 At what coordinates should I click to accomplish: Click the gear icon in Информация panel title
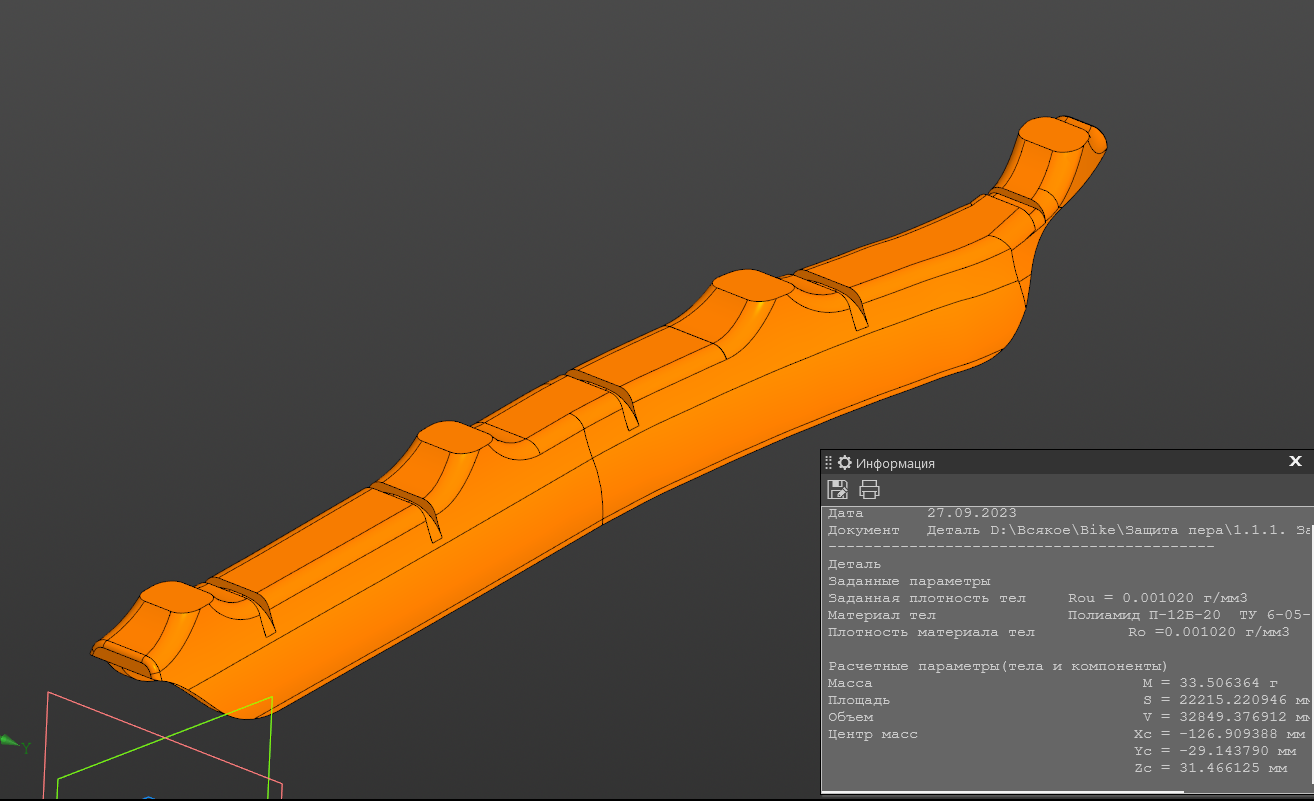(845, 463)
